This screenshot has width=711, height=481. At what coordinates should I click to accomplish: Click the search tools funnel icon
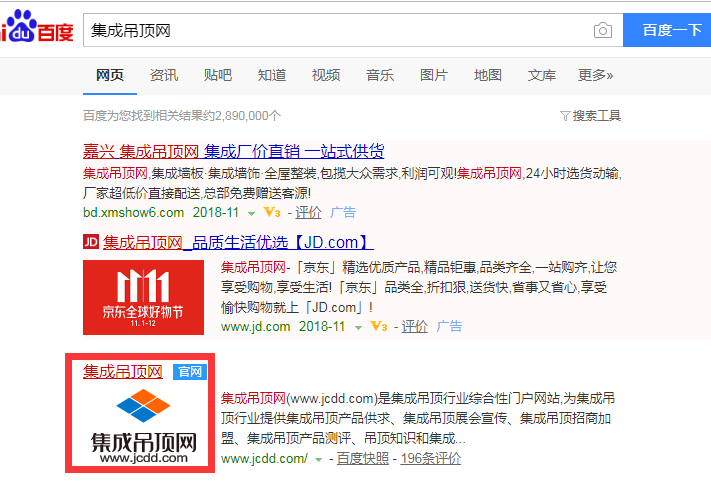point(565,116)
